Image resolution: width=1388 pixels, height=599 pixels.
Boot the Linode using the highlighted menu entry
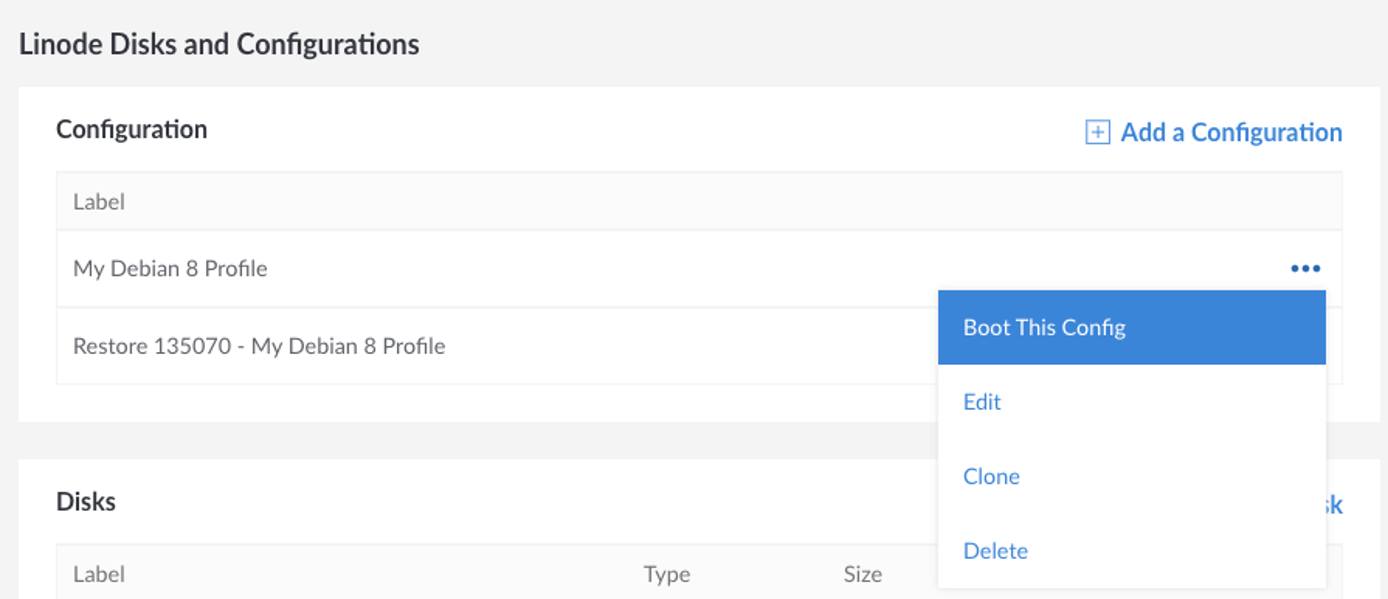[1042, 327]
